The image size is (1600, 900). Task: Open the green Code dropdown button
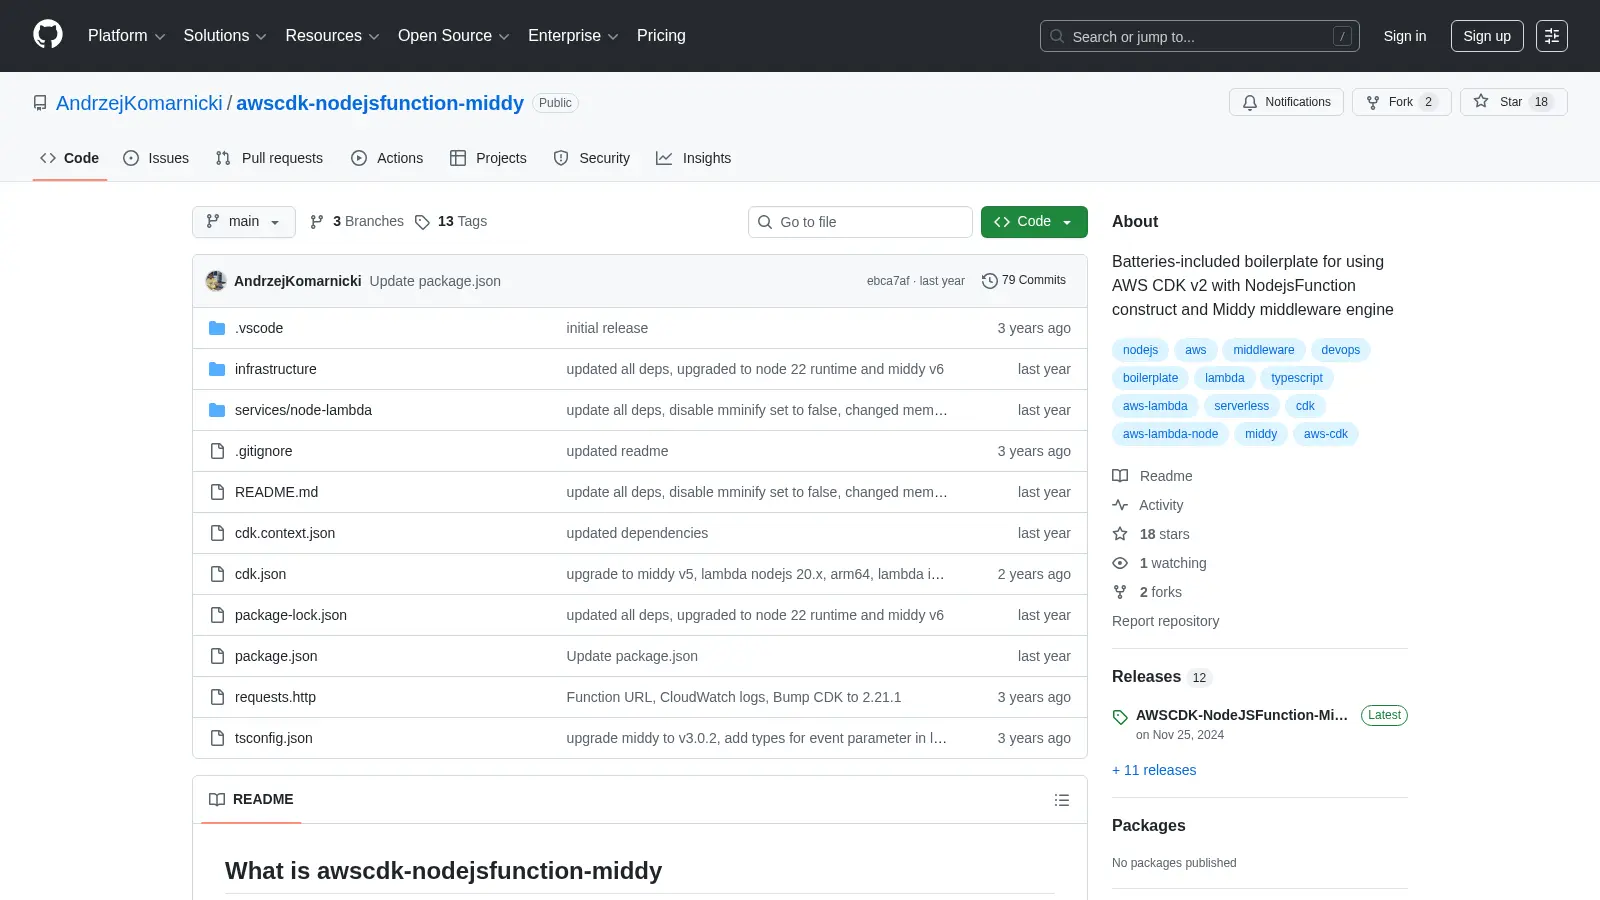[1034, 222]
